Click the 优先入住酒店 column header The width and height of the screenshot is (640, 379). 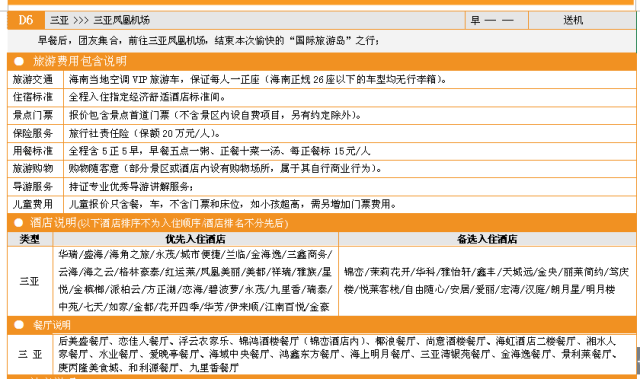(x=196, y=239)
